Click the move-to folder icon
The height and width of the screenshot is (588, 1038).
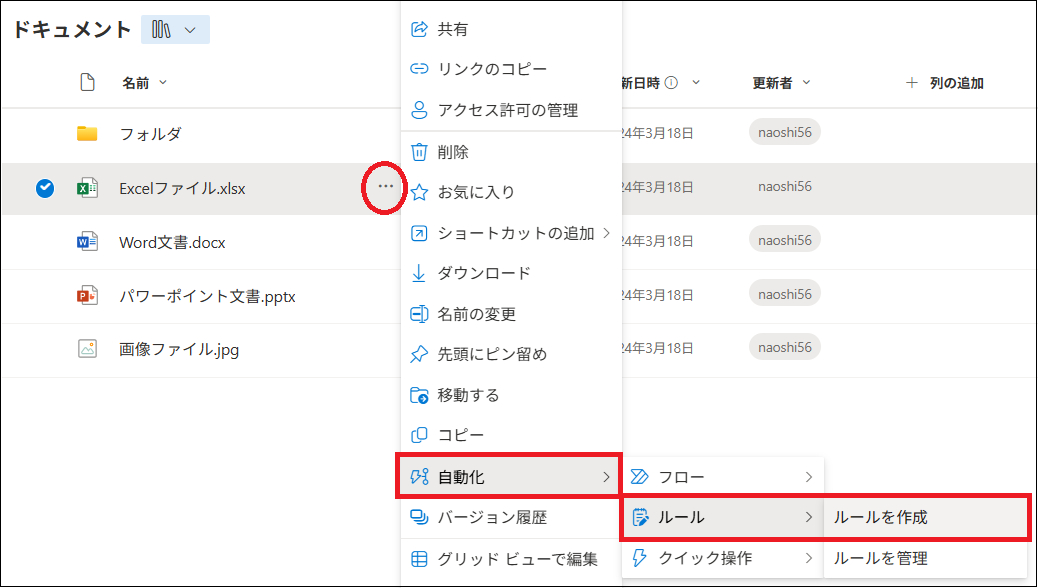pyautogui.click(x=419, y=395)
